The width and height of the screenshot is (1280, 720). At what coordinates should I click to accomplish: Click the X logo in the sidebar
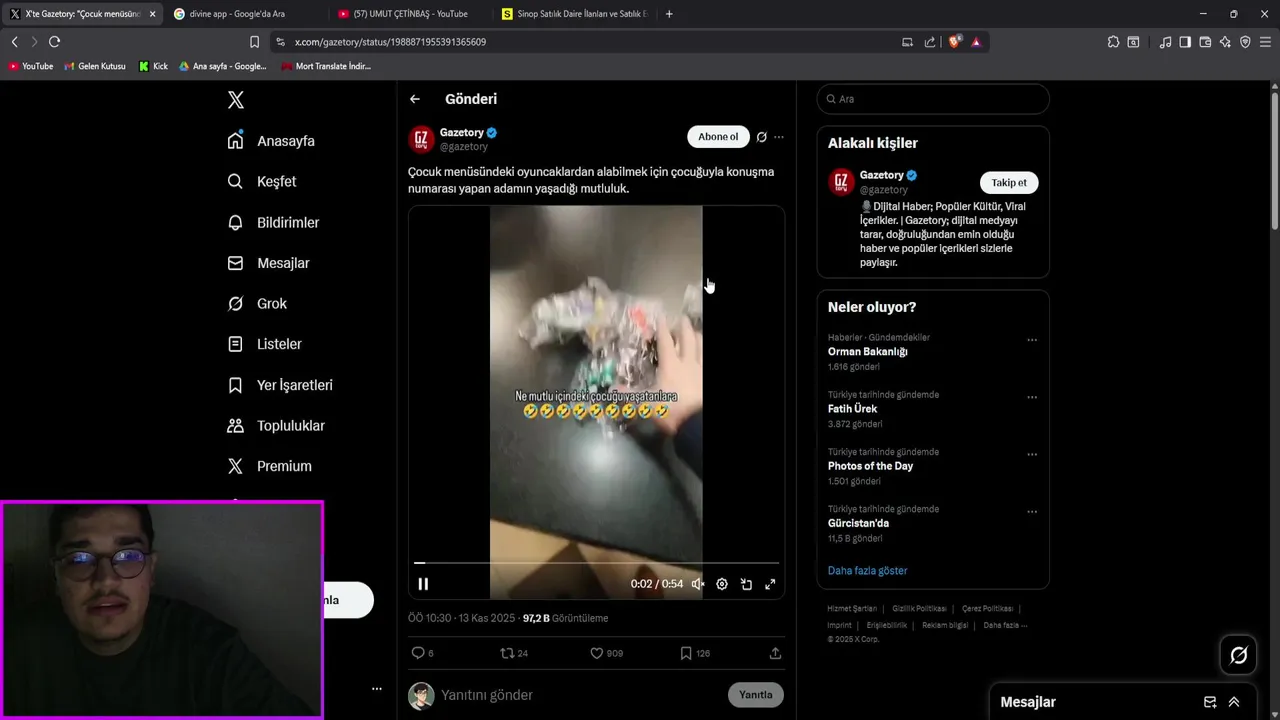[x=236, y=100]
